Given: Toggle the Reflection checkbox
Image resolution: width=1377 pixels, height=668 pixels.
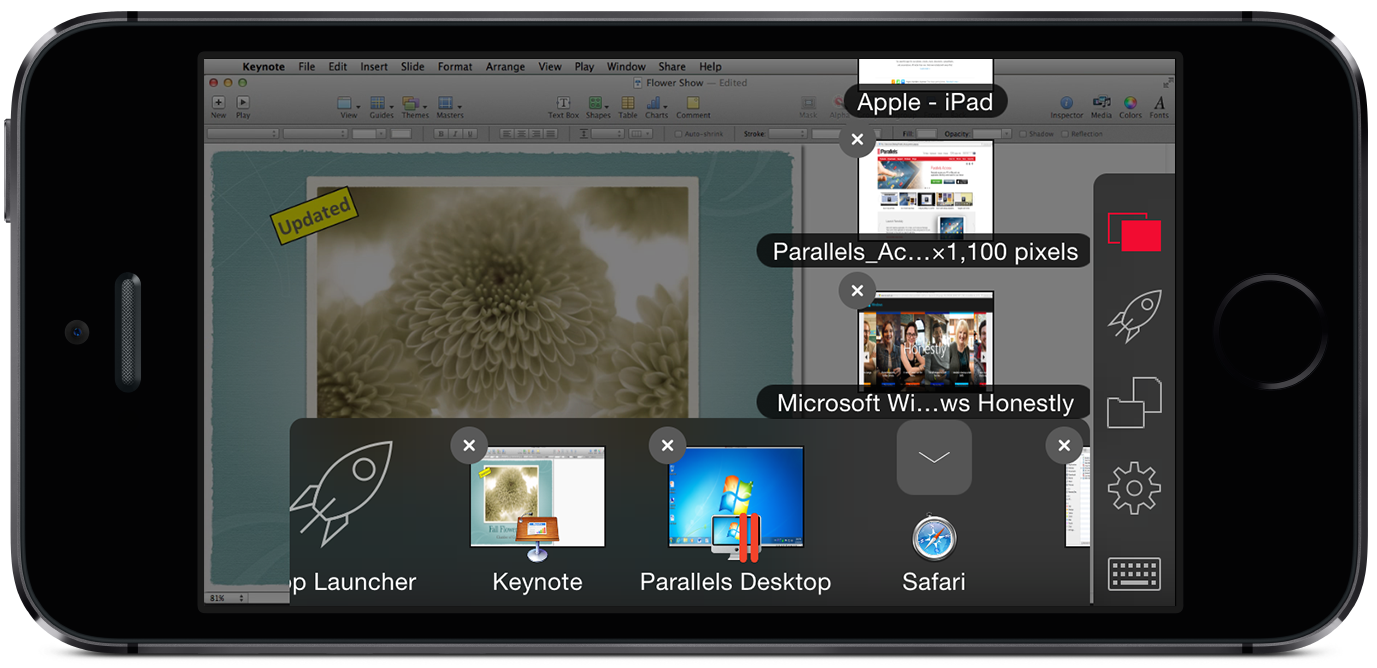Looking at the screenshot, I should (1065, 134).
